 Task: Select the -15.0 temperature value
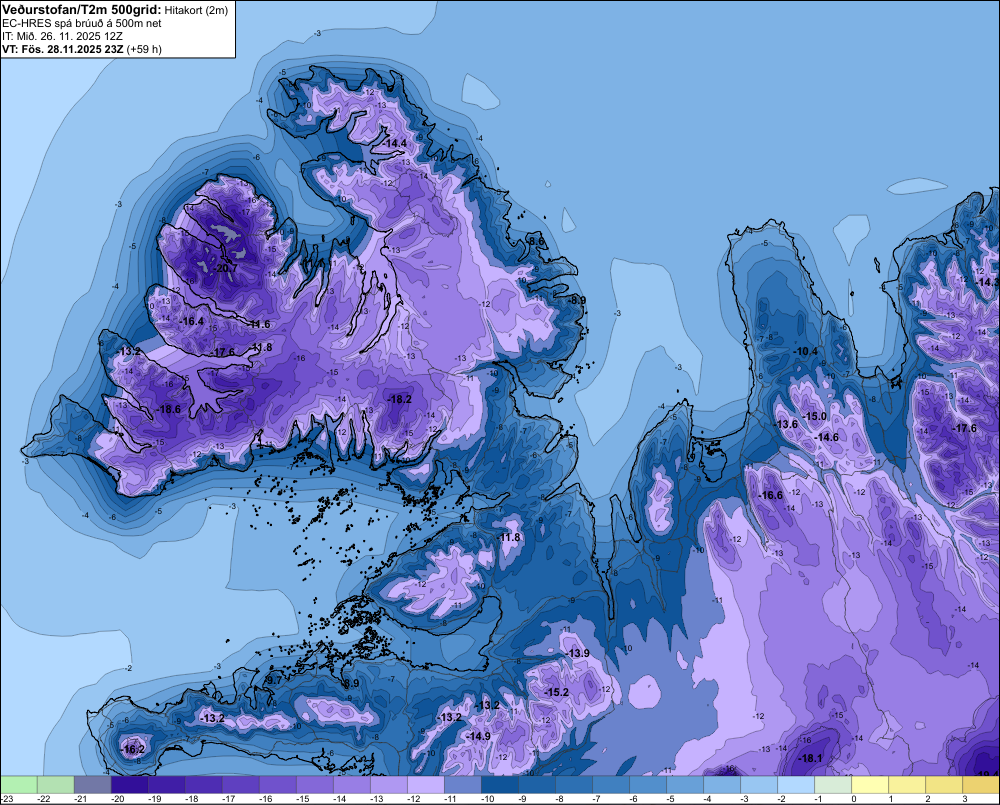[x=814, y=417]
